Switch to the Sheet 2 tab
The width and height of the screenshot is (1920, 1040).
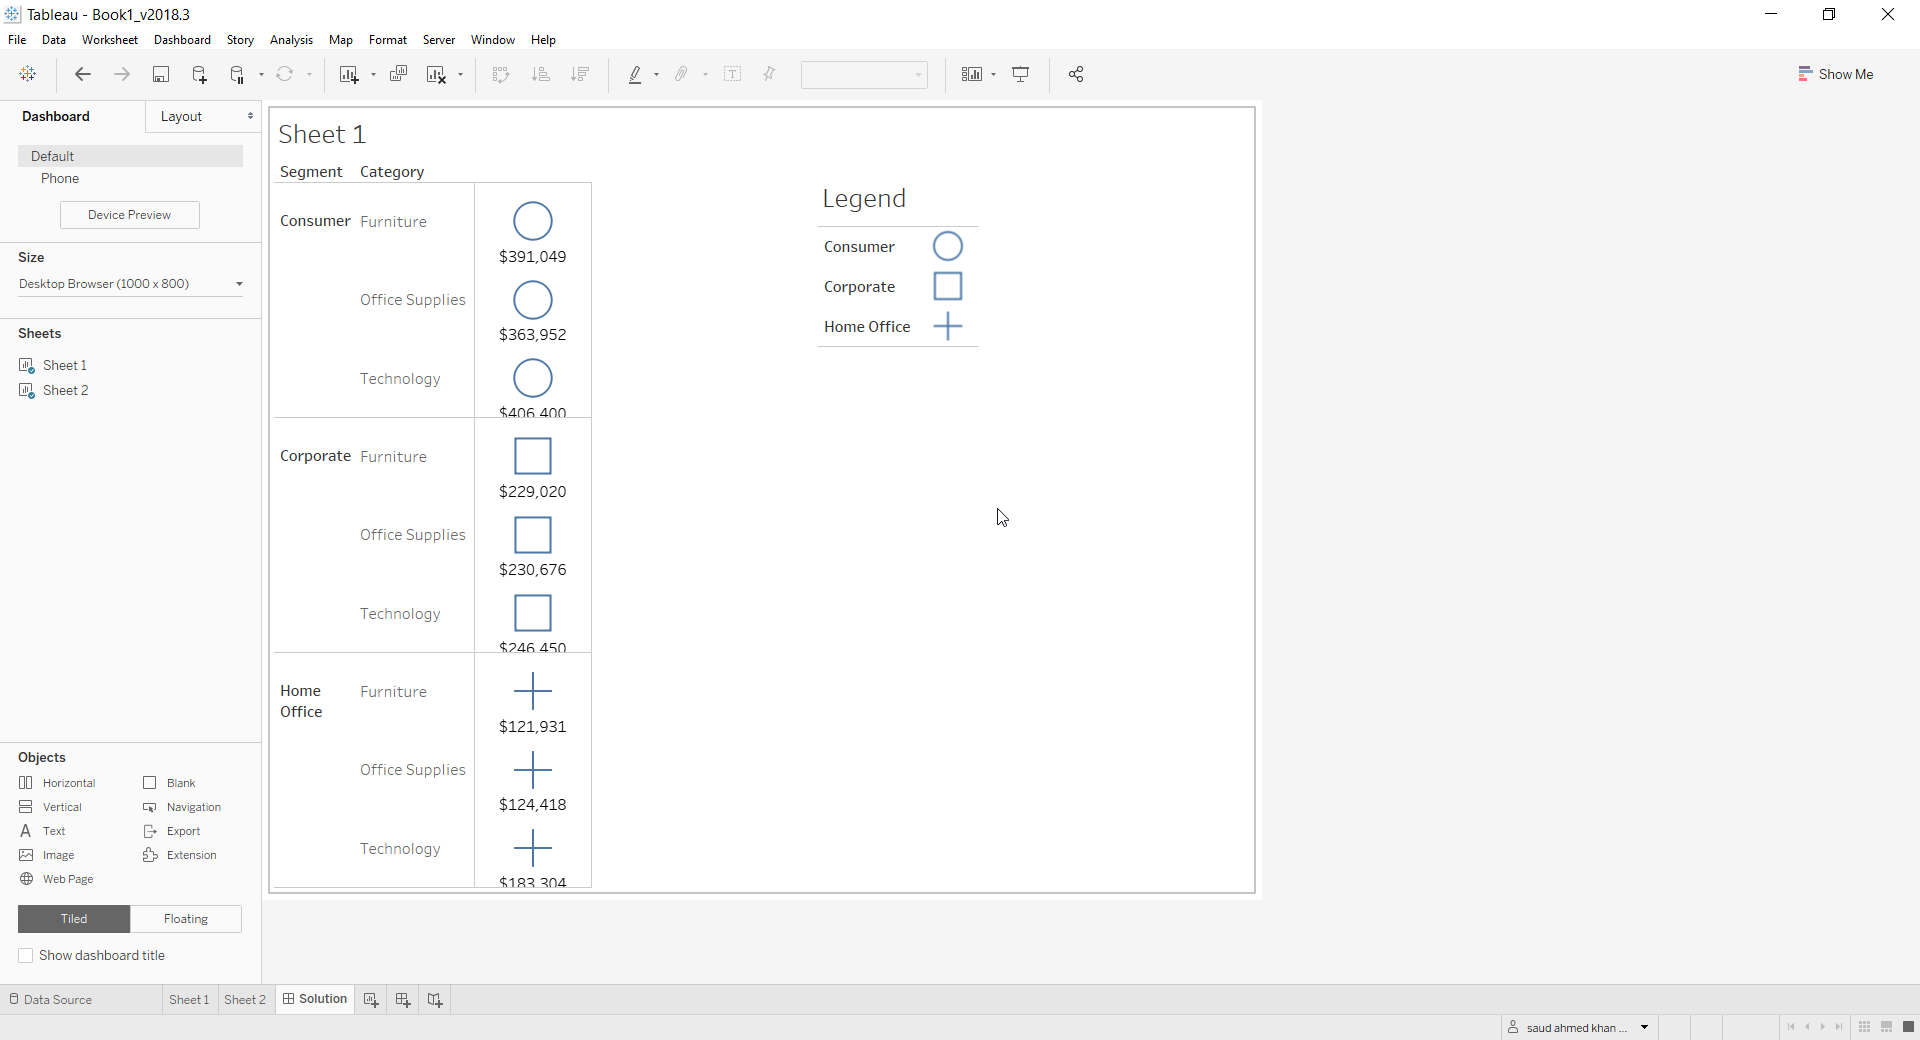pos(245,999)
